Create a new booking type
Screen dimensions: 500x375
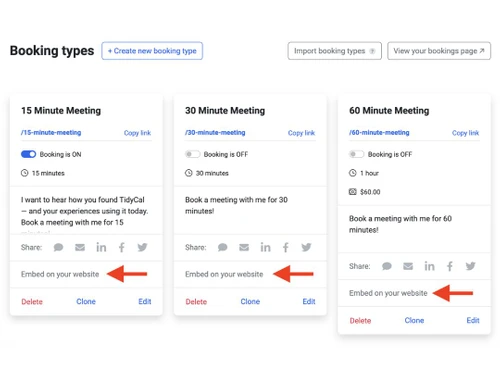(152, 51)
